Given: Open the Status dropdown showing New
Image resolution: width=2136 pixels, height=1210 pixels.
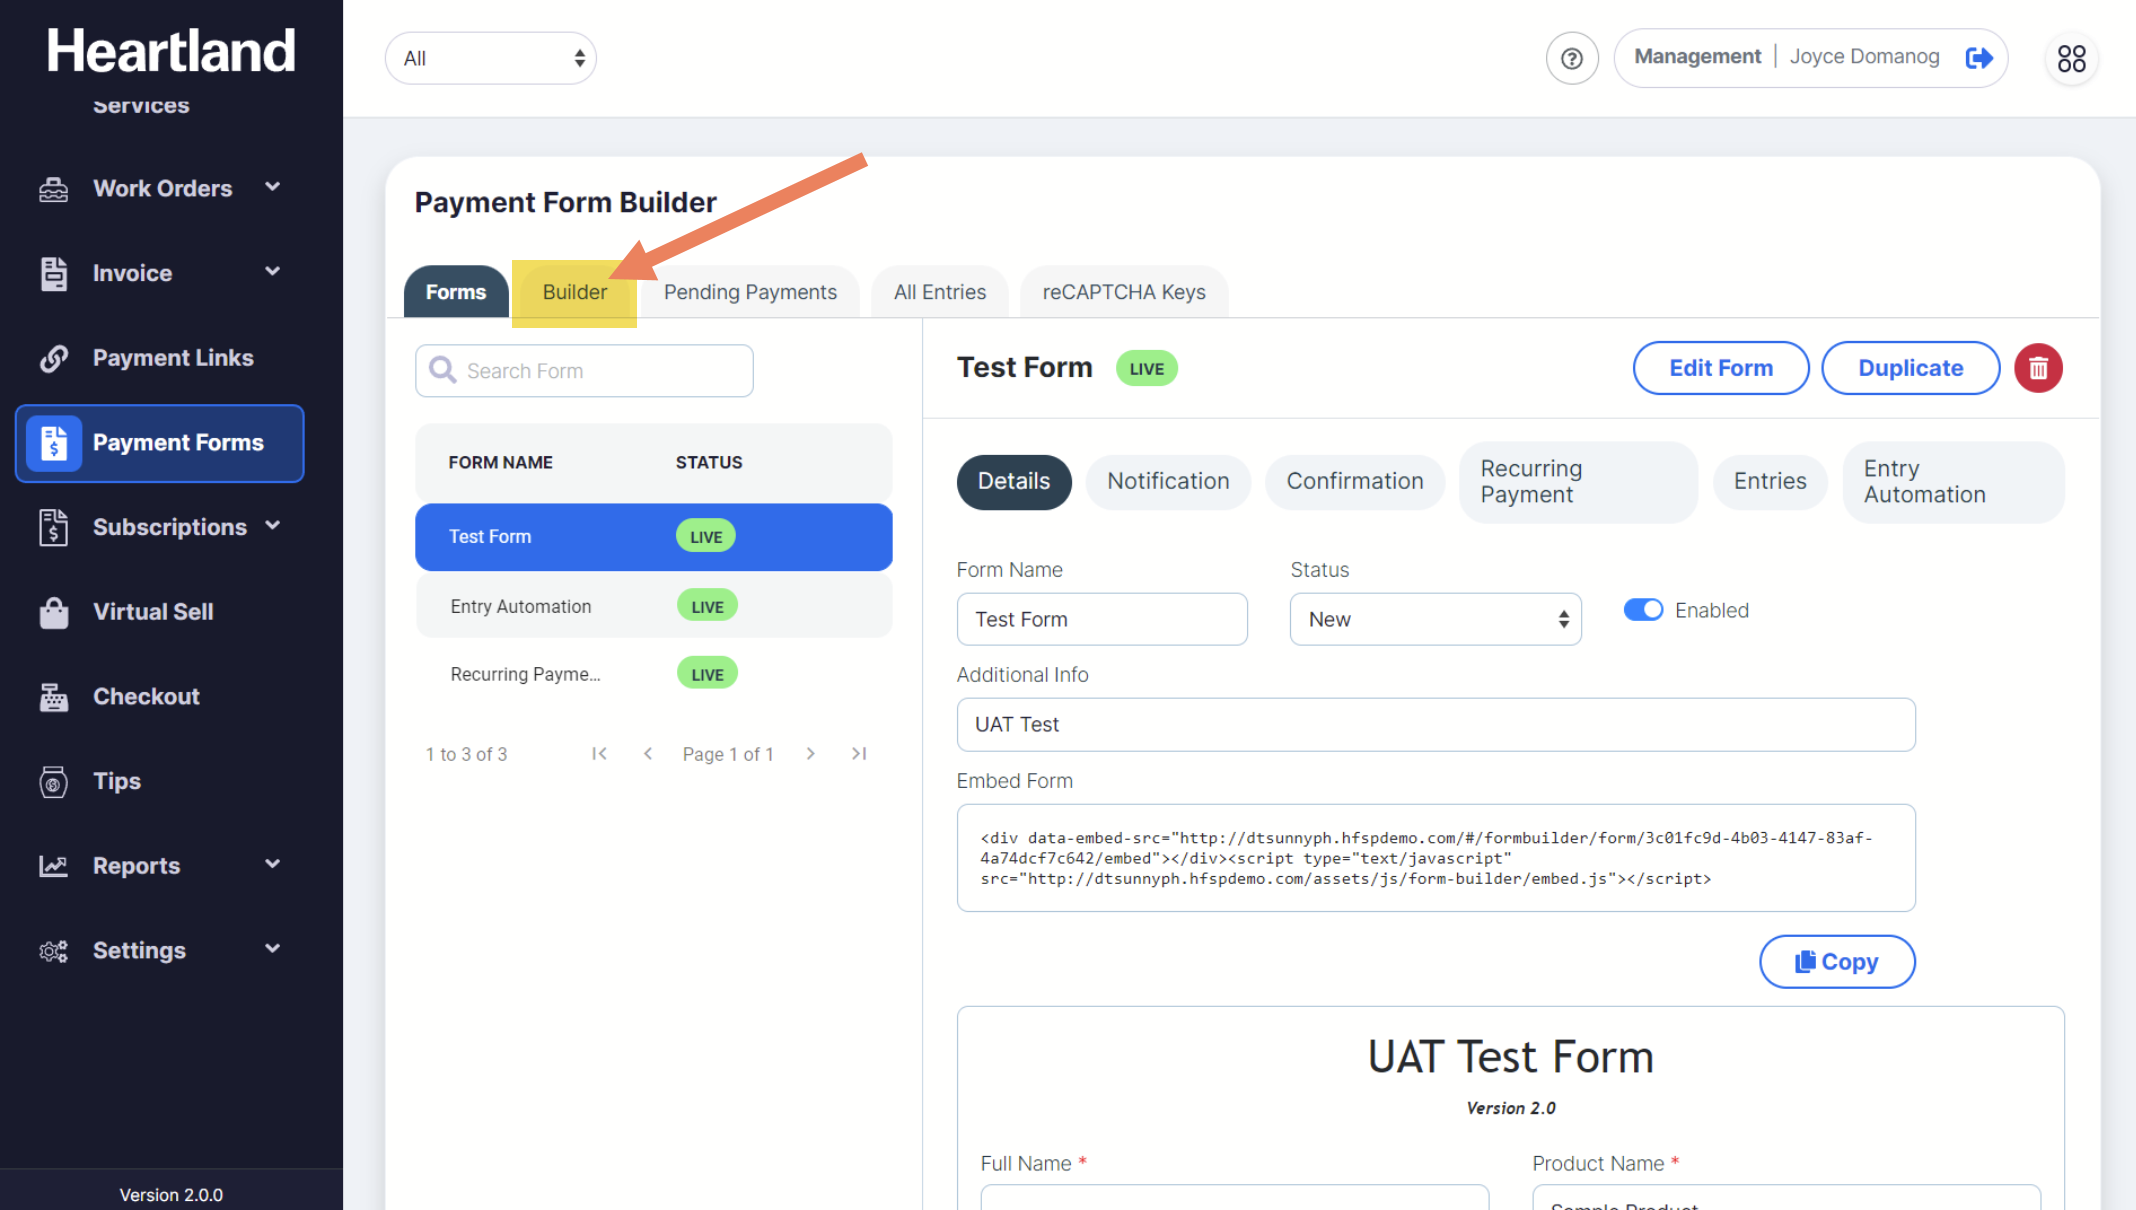Looking at the screenshot, I should coord(1435,619).
